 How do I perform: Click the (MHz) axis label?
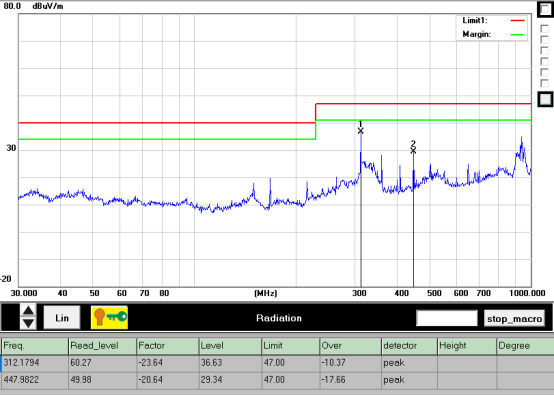click(266, 293)
